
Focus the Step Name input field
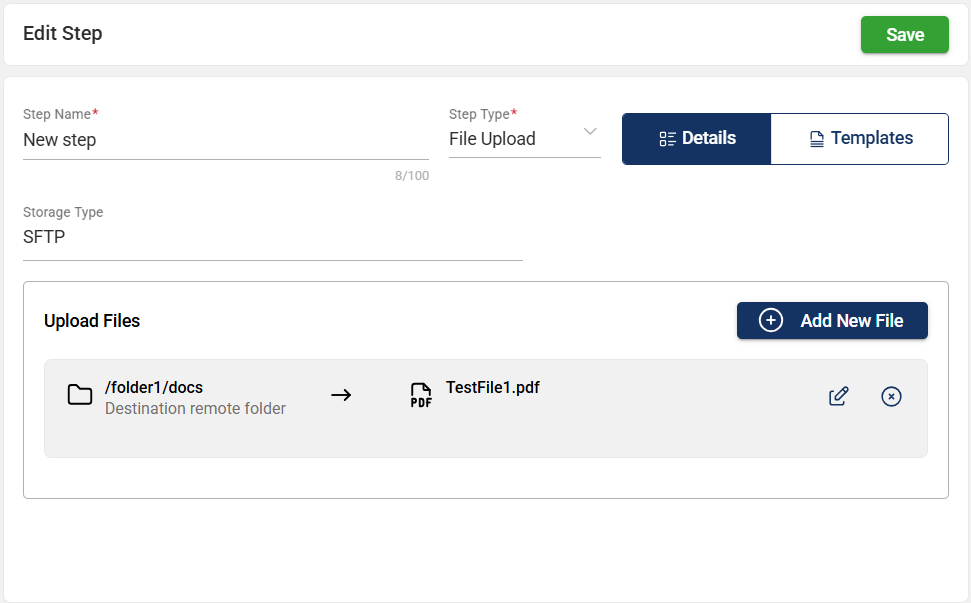pyautogui.click(x=225, y=140)
